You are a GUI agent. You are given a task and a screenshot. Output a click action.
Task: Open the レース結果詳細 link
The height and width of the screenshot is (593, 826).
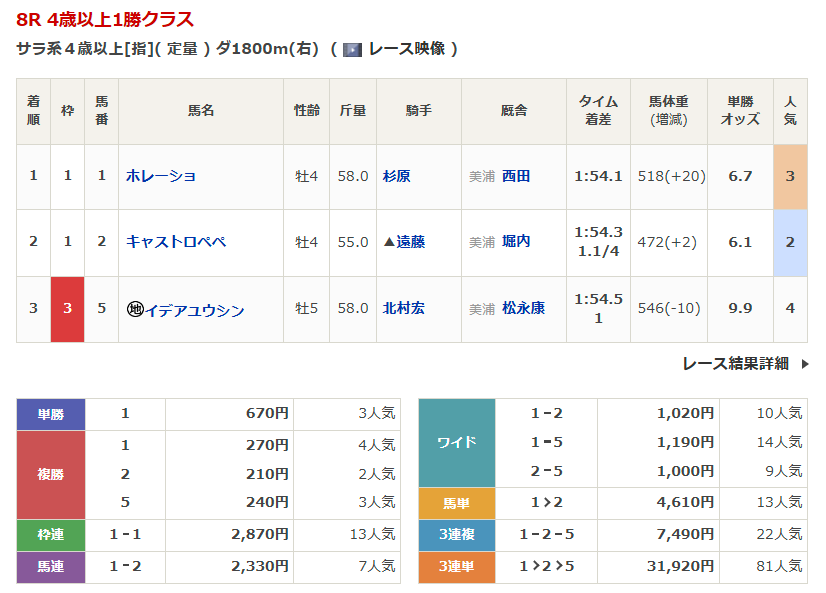point(735,364)
